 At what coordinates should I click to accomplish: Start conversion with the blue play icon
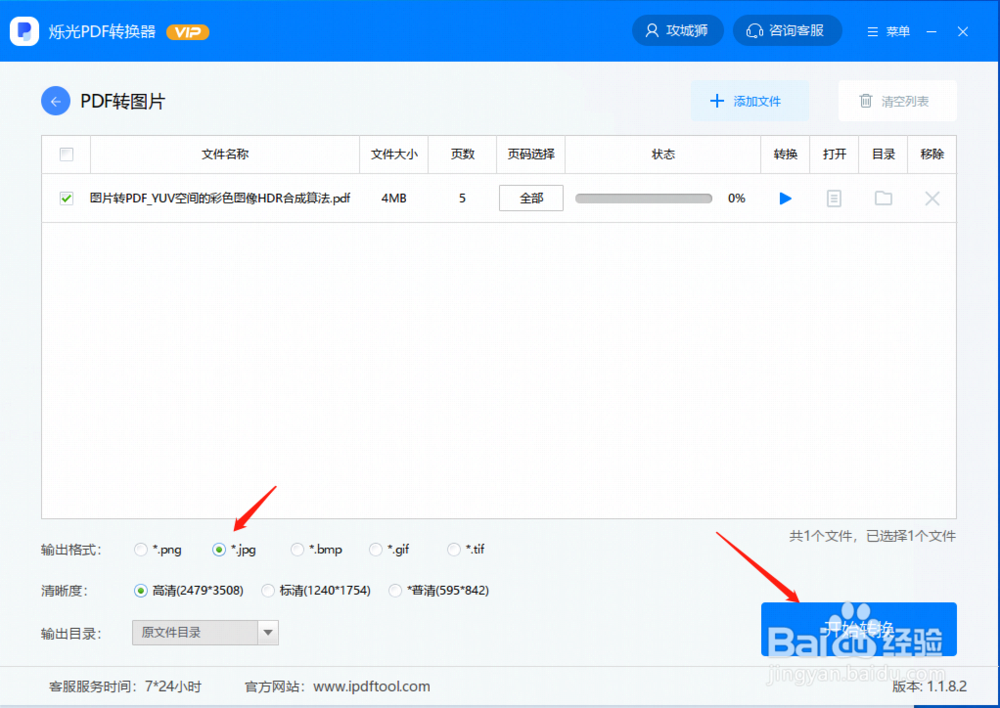coord(785,198)
